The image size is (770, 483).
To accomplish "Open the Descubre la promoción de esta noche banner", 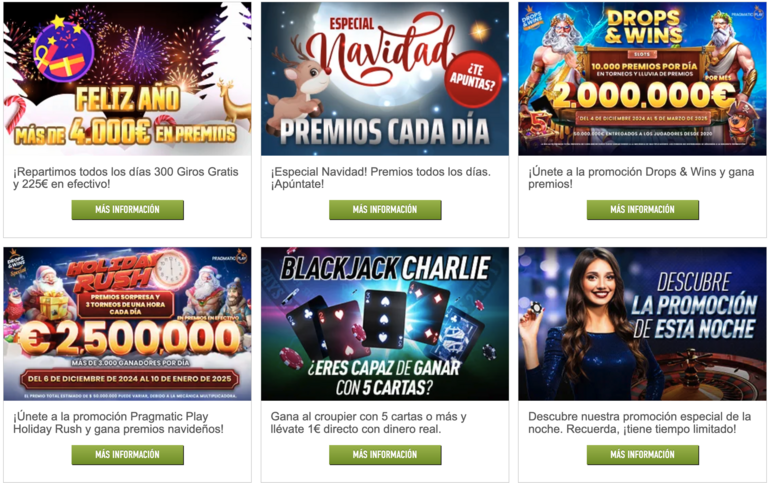I will pos(642,324).
